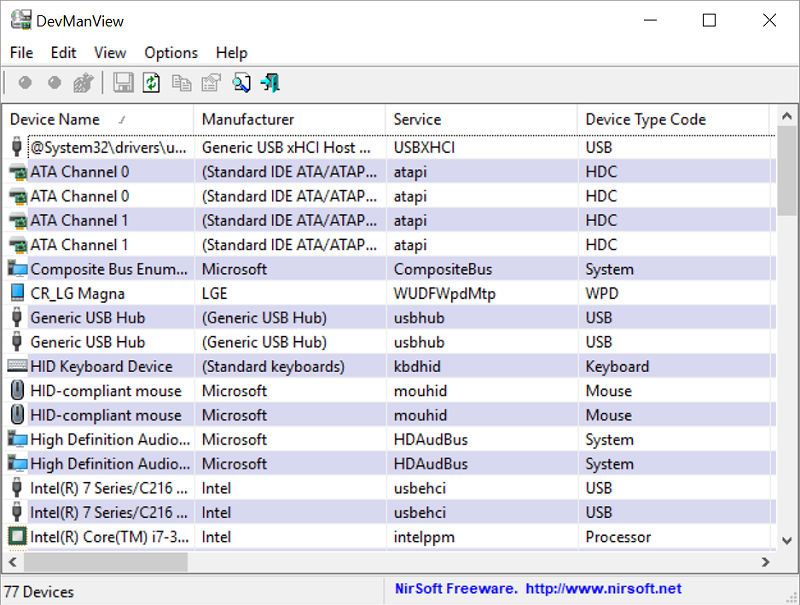Viewport: 800px width, 605px height.
Task: Click the horizontal scrollbar right arrow
Action: (x=765, y=562)
